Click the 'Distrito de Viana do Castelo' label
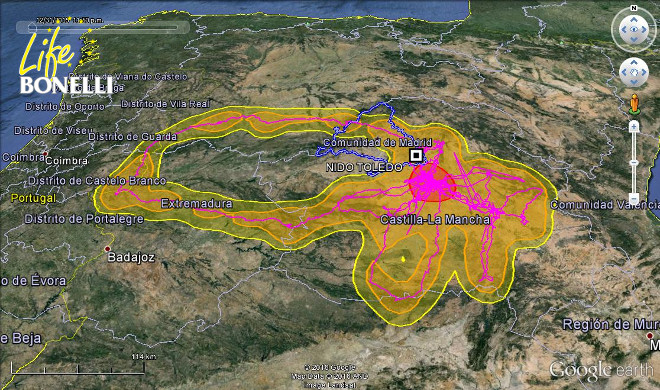 [x=128, y=77]
